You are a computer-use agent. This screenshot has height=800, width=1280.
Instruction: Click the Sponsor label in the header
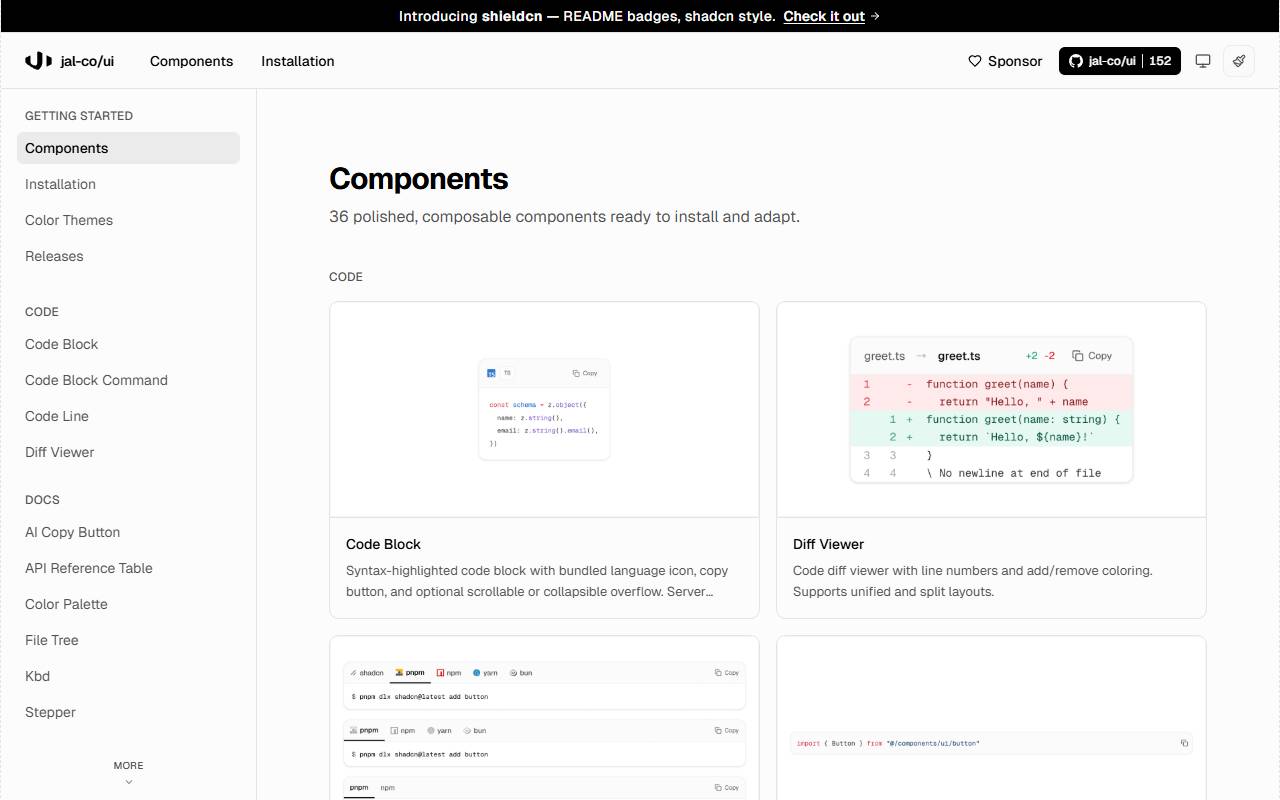click(1015, 61)
